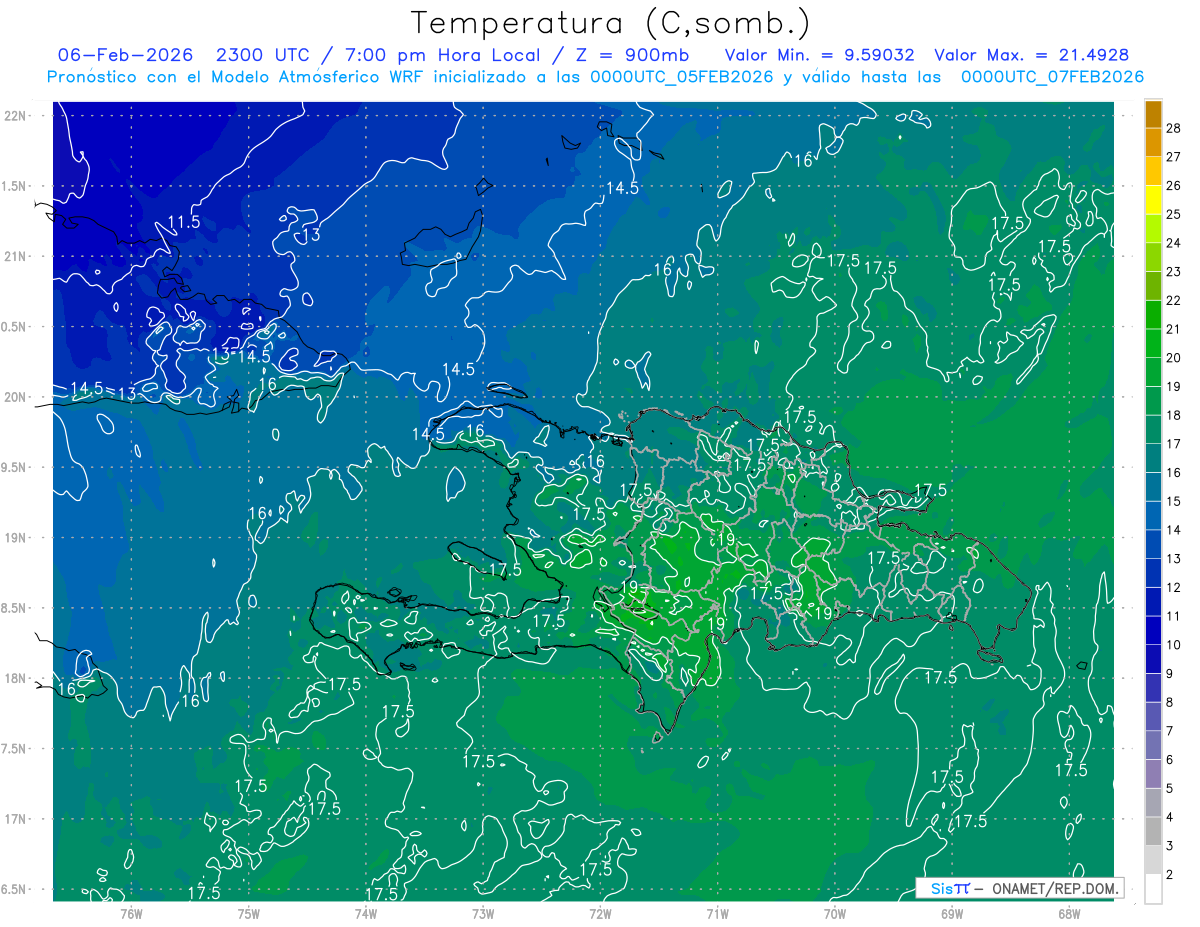The width and height of the screenshot is (1200, 927).
Task: Click 'Valor Min. = 9.59032'
Action: tap(822, 55)
